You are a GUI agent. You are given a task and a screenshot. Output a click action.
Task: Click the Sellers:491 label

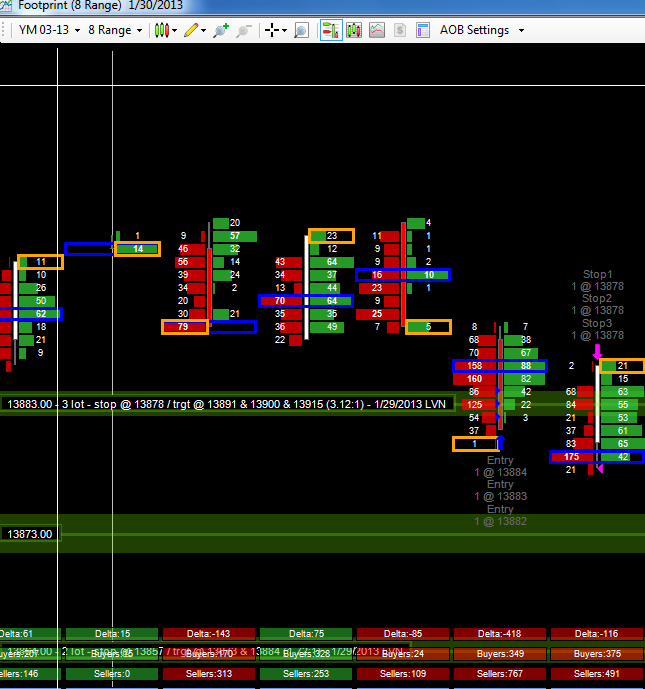pyautogui.click(x=597, y=674)
